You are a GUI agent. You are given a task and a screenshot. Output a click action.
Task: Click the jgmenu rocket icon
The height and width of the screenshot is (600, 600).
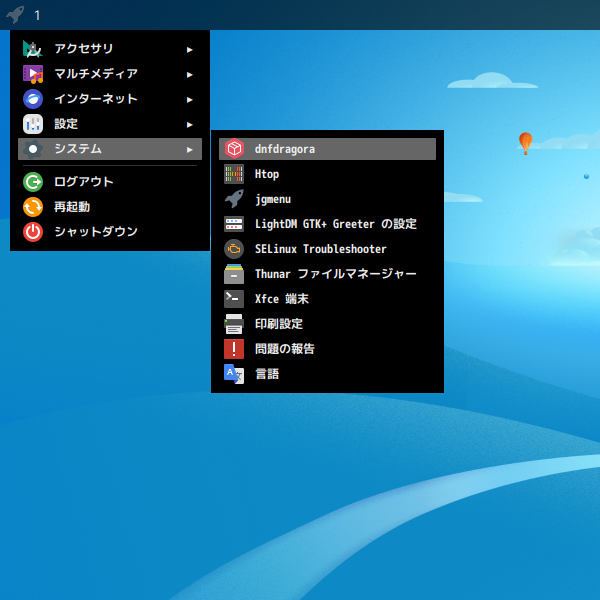pyautogui.click(x=233, y=199)
